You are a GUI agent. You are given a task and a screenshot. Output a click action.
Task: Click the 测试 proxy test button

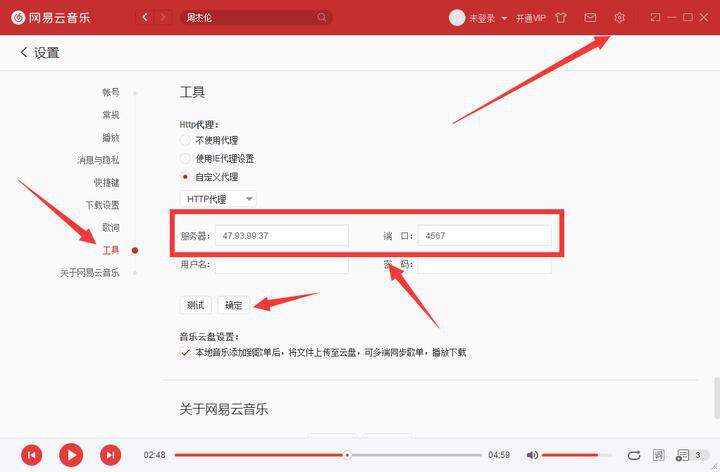pos(196,305)
